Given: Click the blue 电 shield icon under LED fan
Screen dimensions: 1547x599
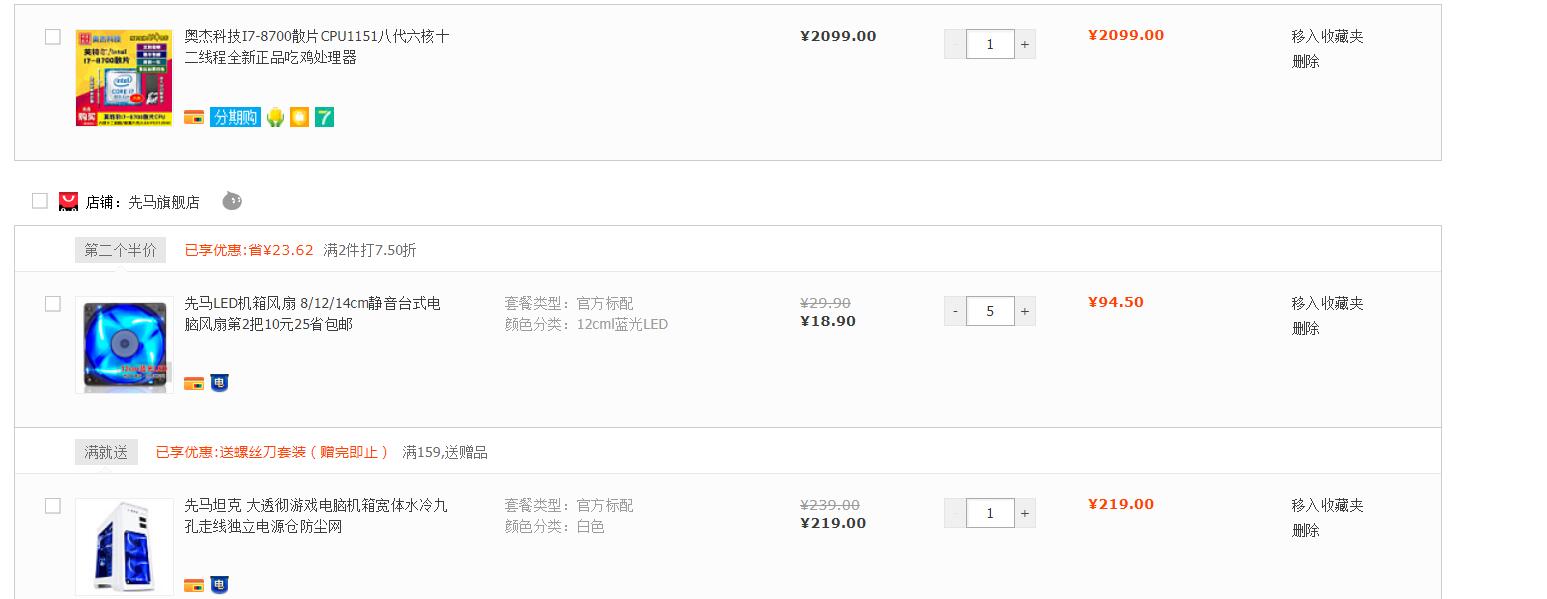Looking at the screenshot, I should (x=219, y=382).
